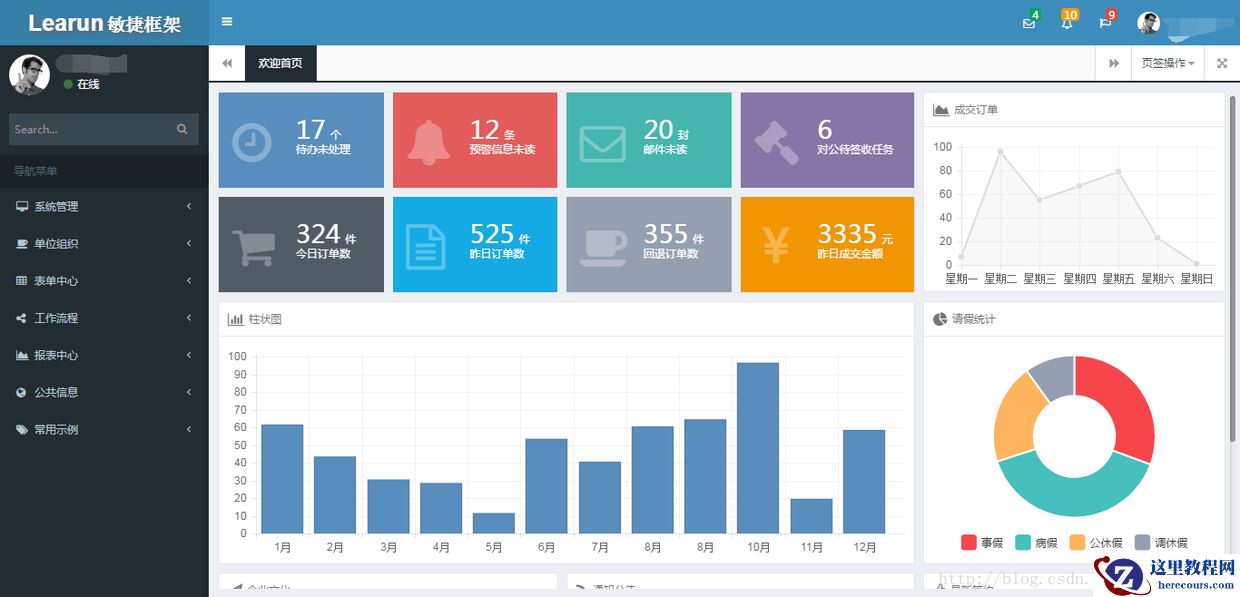Expand the 公共信息 chevron arrow

tap(189, 392)
